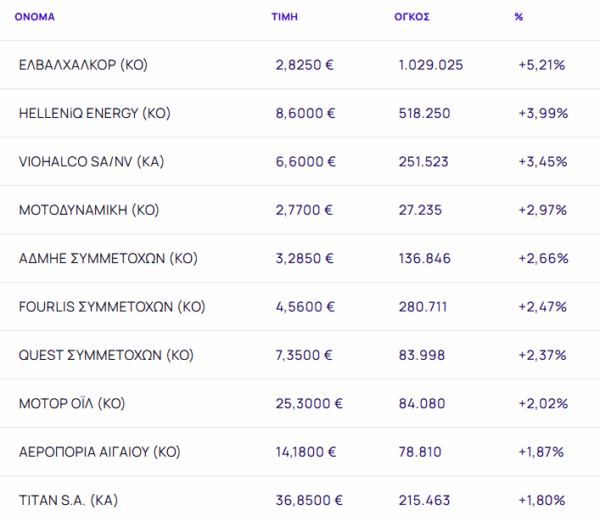
Task: Select the price 2,7700 €
Action: 304,210
